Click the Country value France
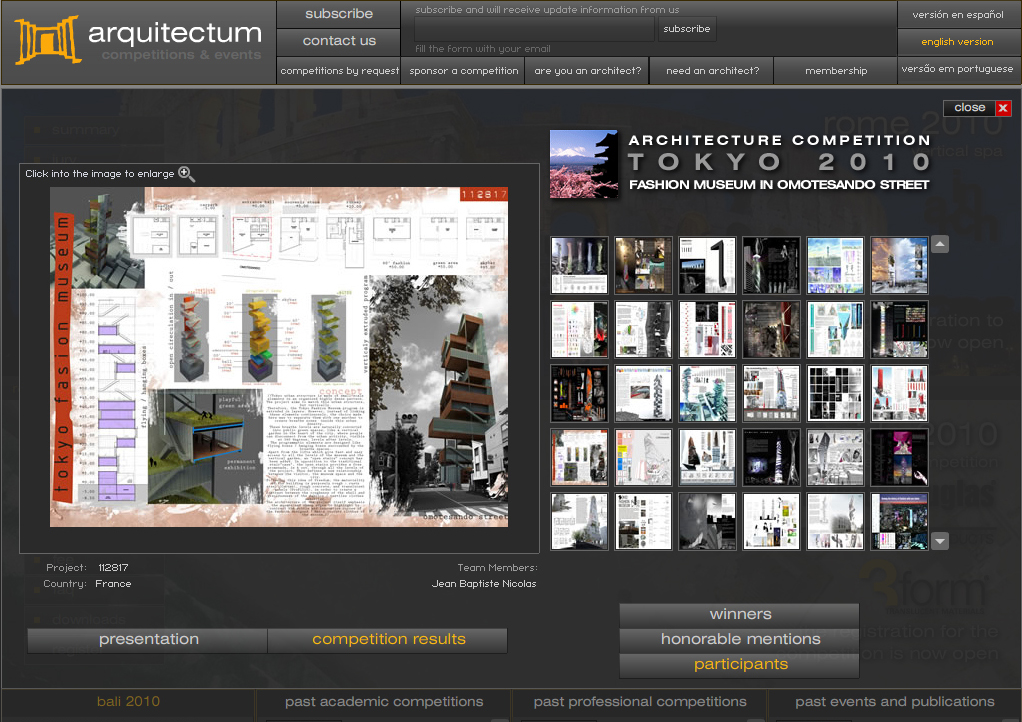Screen dimensions: 1022x722 pyautogui.click(x=113, y=584)
